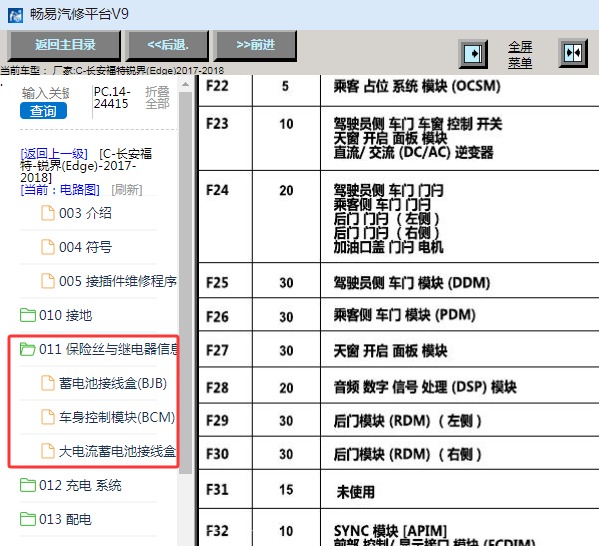599x546 pixels.
Task: Click fuse cell F30
Action: pyautogui.click(x=217, y=454)
